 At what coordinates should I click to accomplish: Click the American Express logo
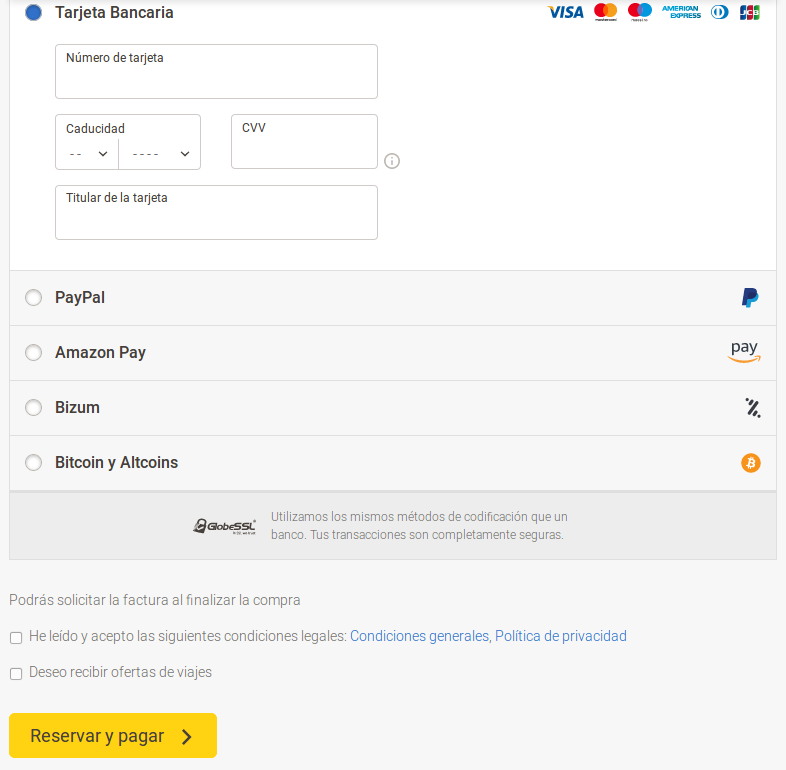[x=681, y=13]
